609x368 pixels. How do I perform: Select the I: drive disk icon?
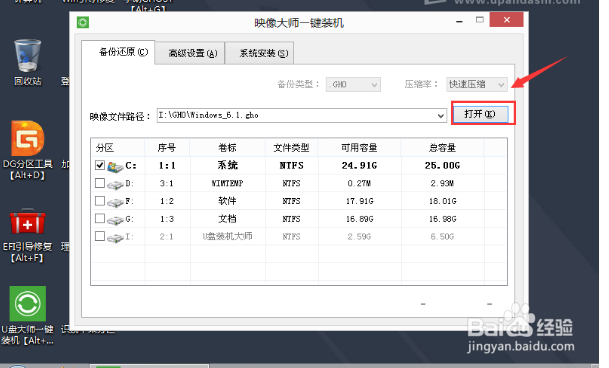(115, 237)
